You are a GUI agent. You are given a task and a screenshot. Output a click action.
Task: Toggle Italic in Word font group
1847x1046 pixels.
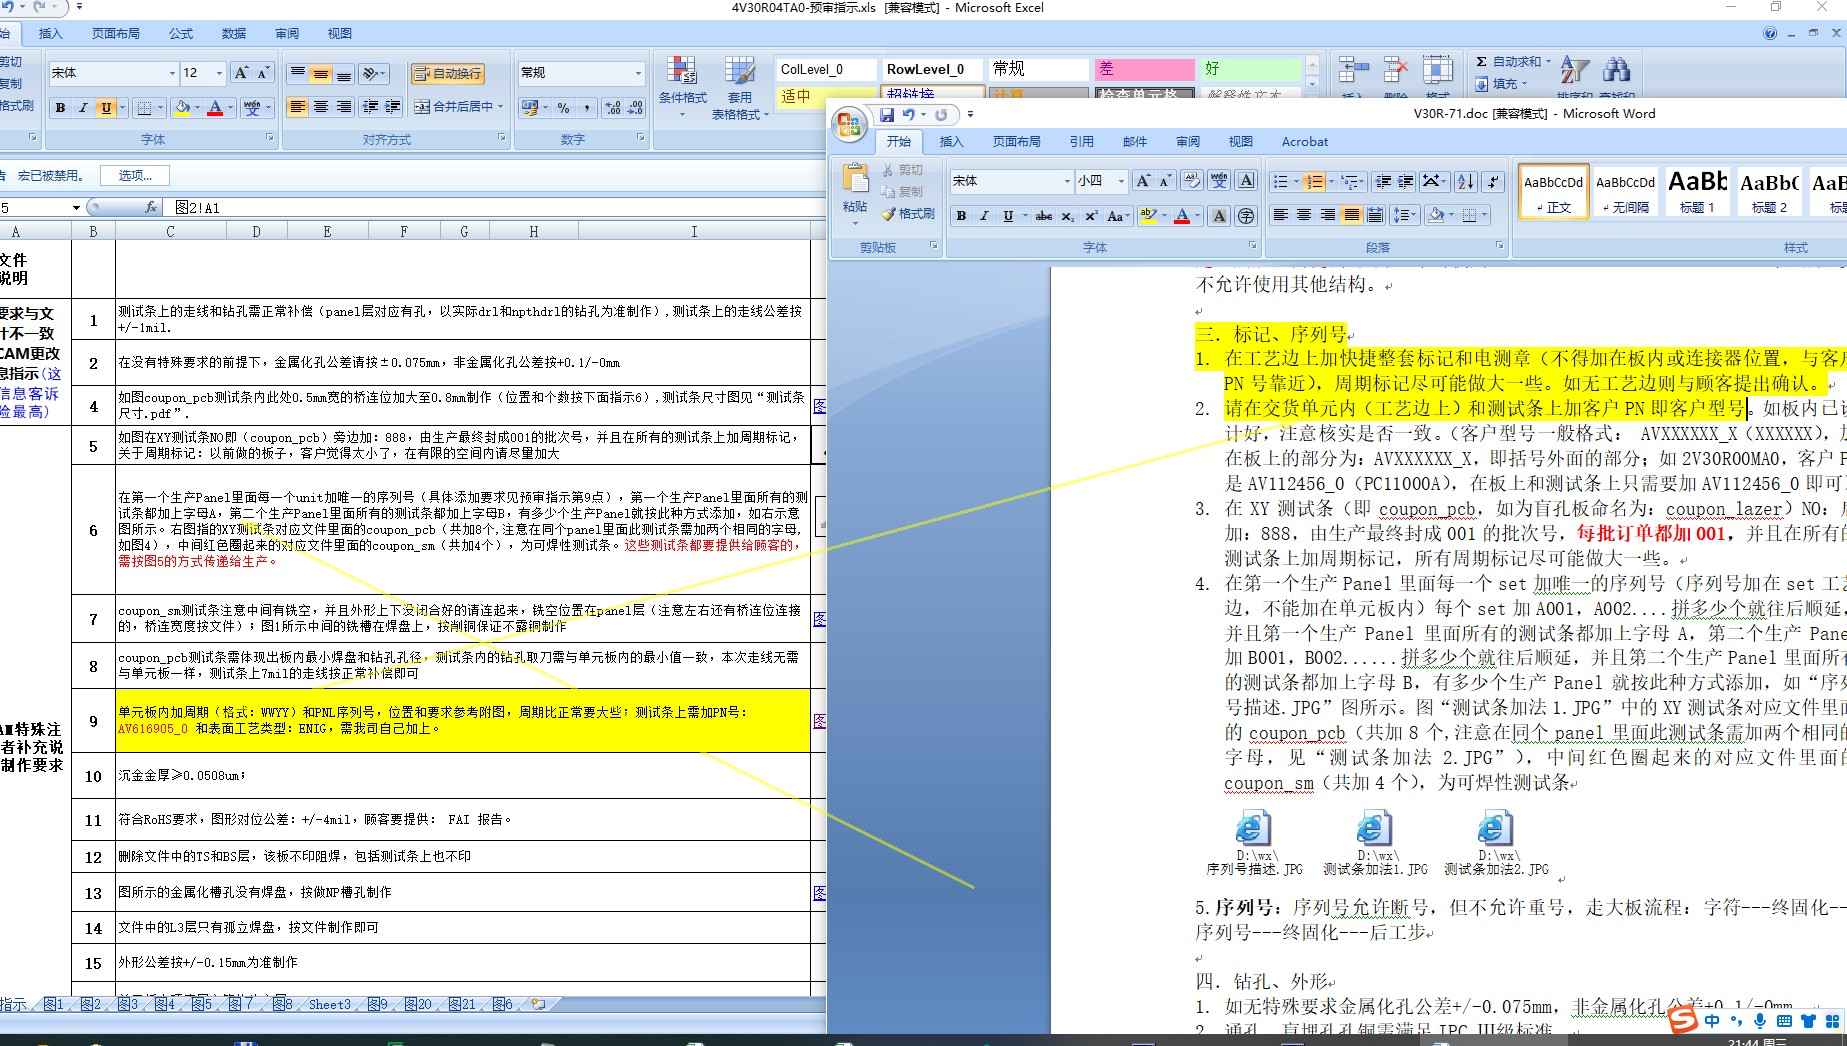pos(984,215)
